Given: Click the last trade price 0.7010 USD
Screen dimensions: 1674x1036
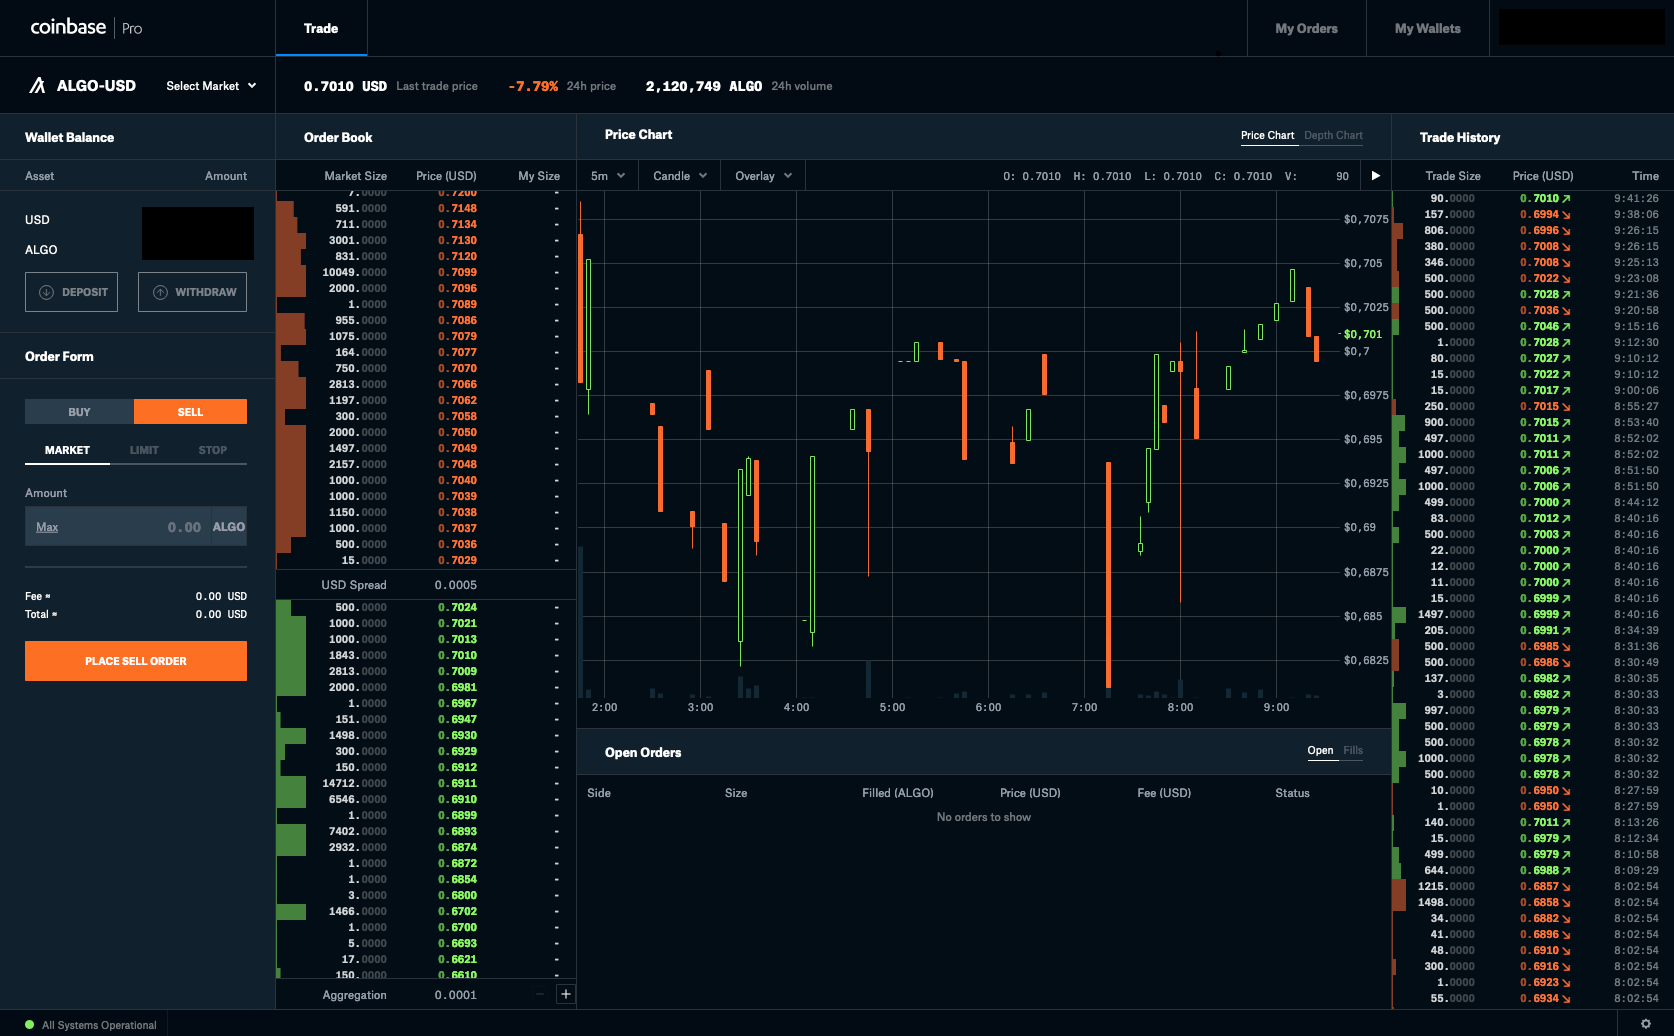Looking at the screenshot, I should 345,87.
